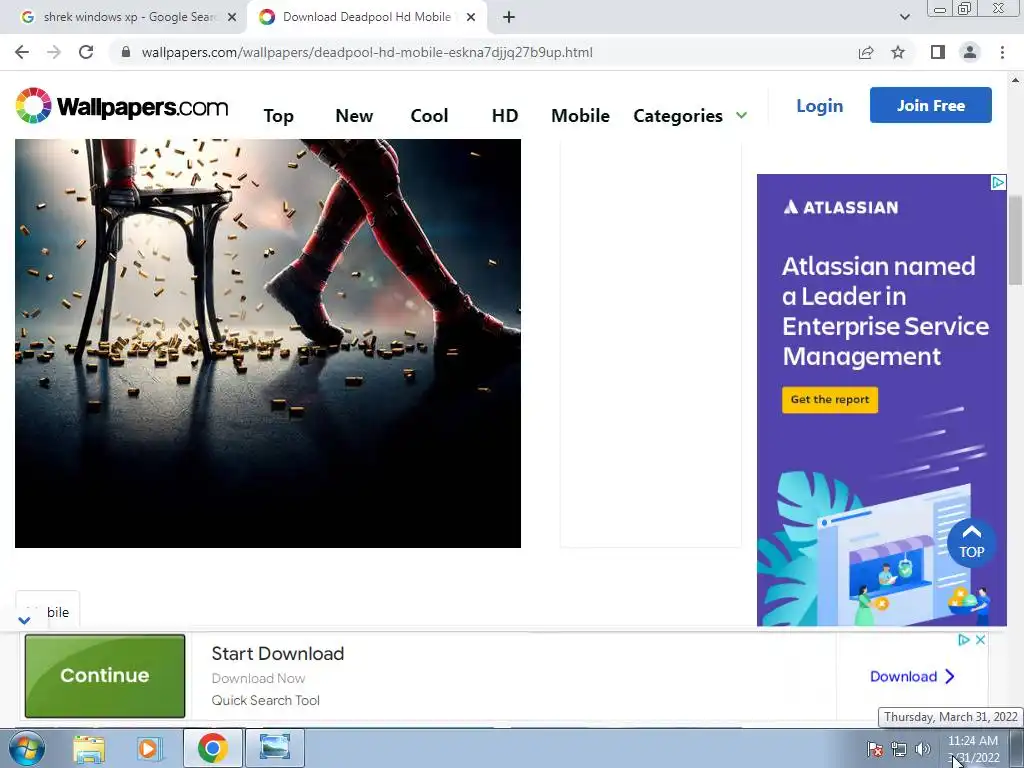This screenshot has height=768, width=1024.
Task: Open a new browser tab
Action: [509, 18]
